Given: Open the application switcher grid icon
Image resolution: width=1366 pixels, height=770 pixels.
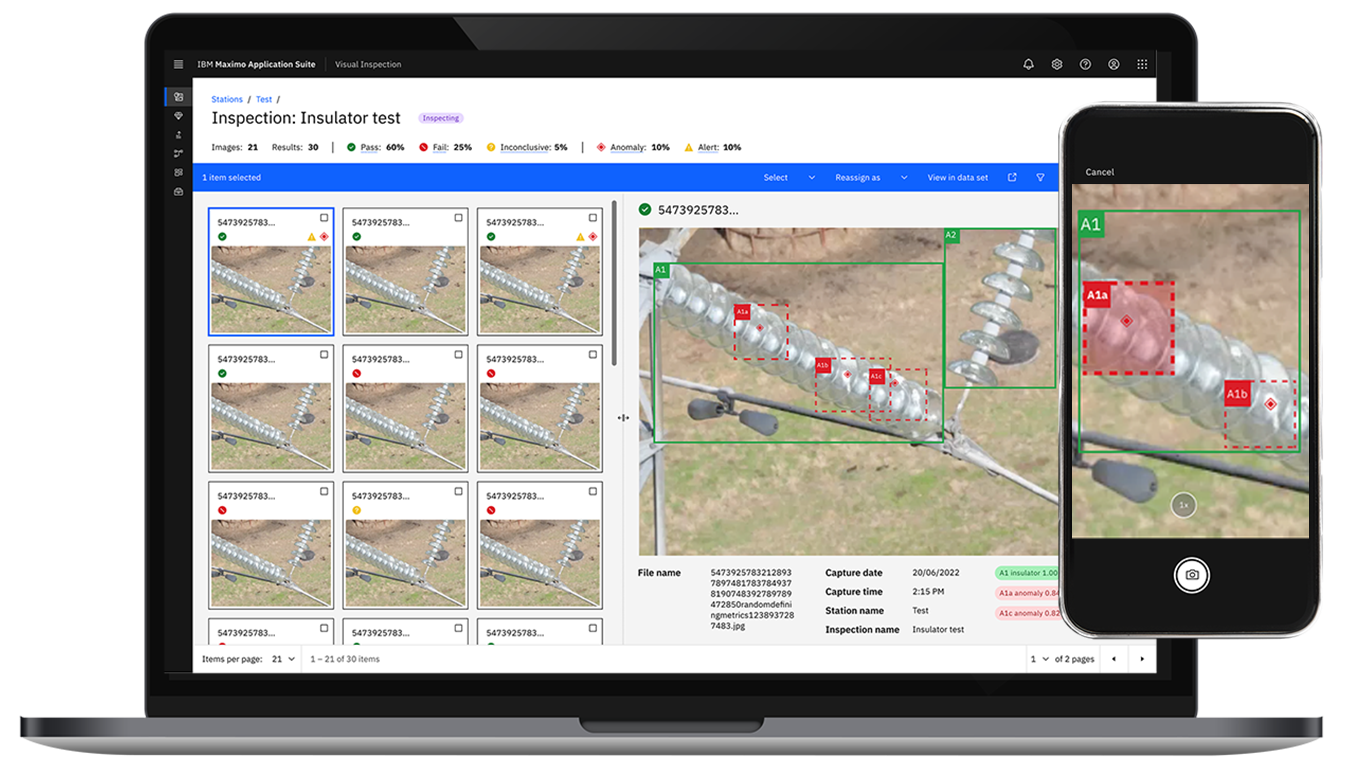Looking at the screenshot, I should [x=1142, y=64].
